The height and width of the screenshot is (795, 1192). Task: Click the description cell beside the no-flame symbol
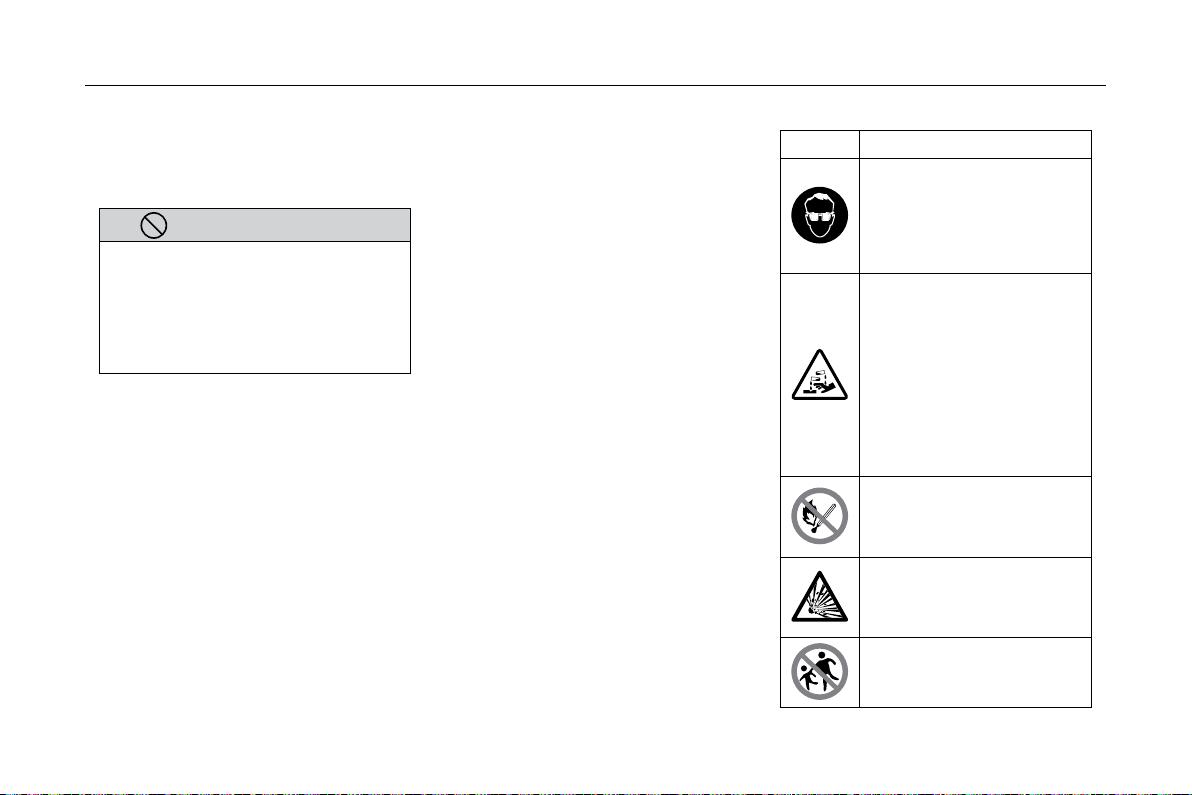pos(975,517)
